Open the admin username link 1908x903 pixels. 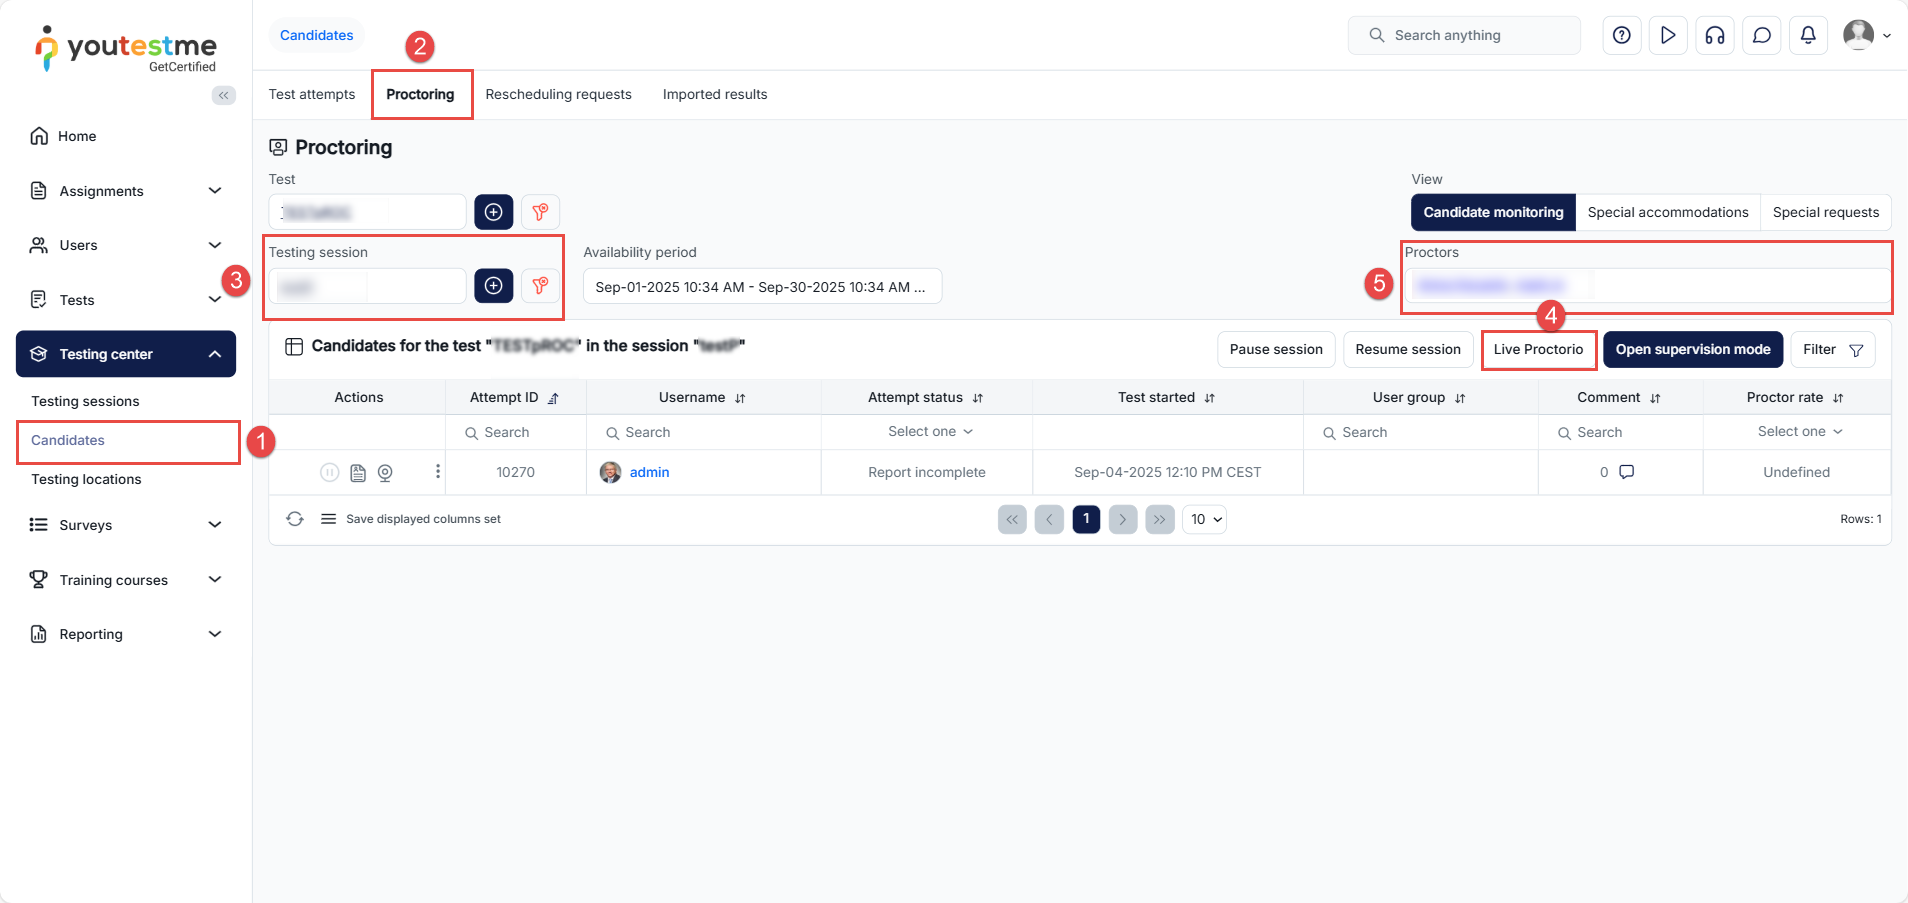coord(649,472)
